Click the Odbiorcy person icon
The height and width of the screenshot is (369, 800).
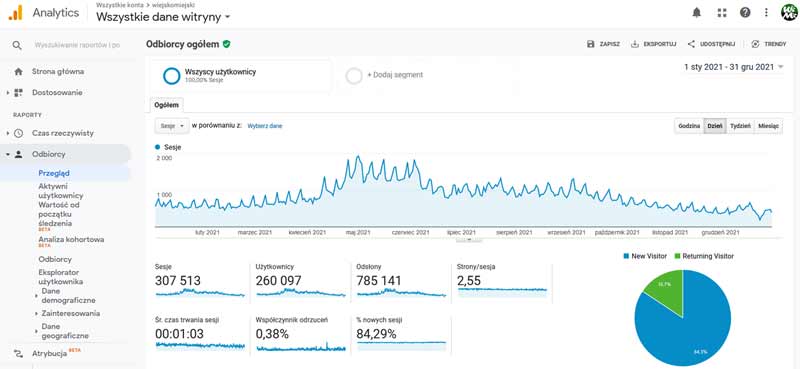click(x=18, y=154)
